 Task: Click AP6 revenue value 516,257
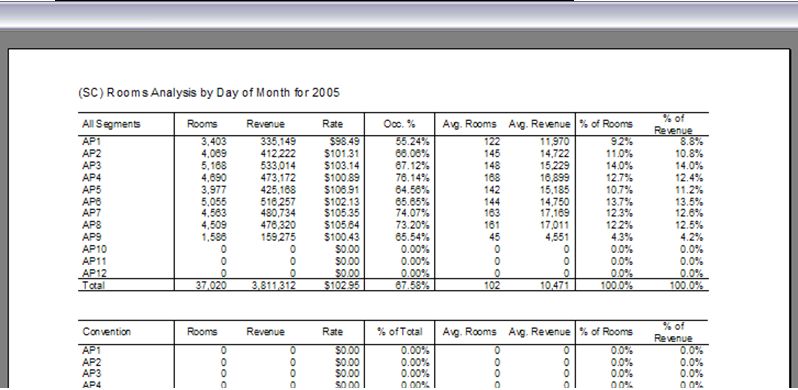[278, 202]
